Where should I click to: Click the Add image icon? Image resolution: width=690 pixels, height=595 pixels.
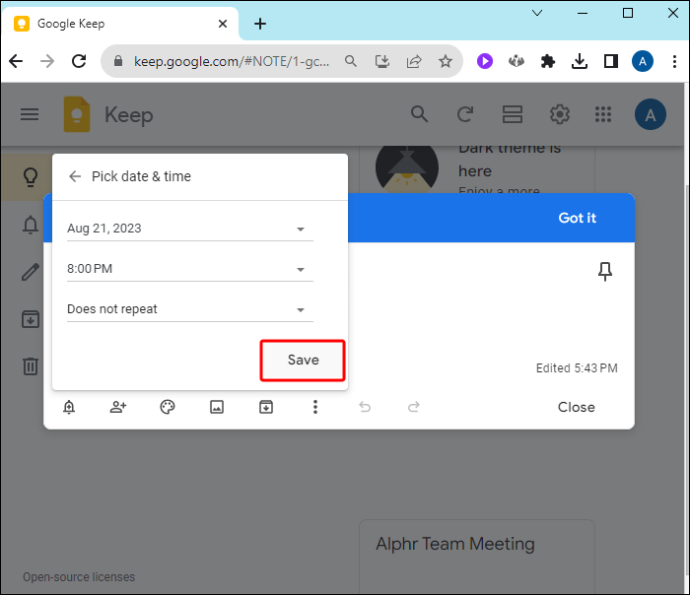click(x=217, y=407)
